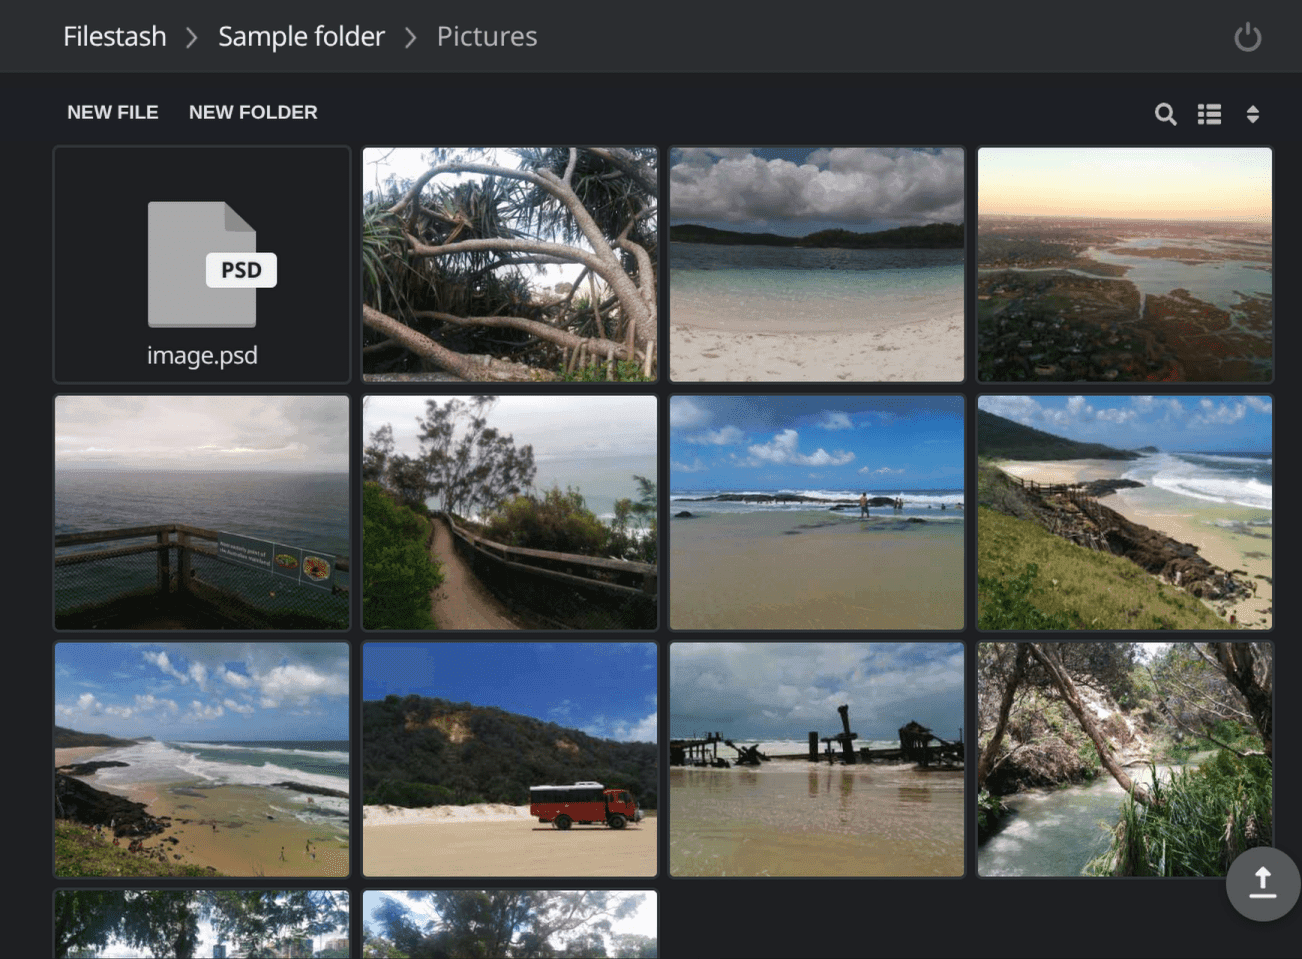1302x959 pixels.
Task: Create a folder with NEW FOLDER
Action: [x=253, y=112]
